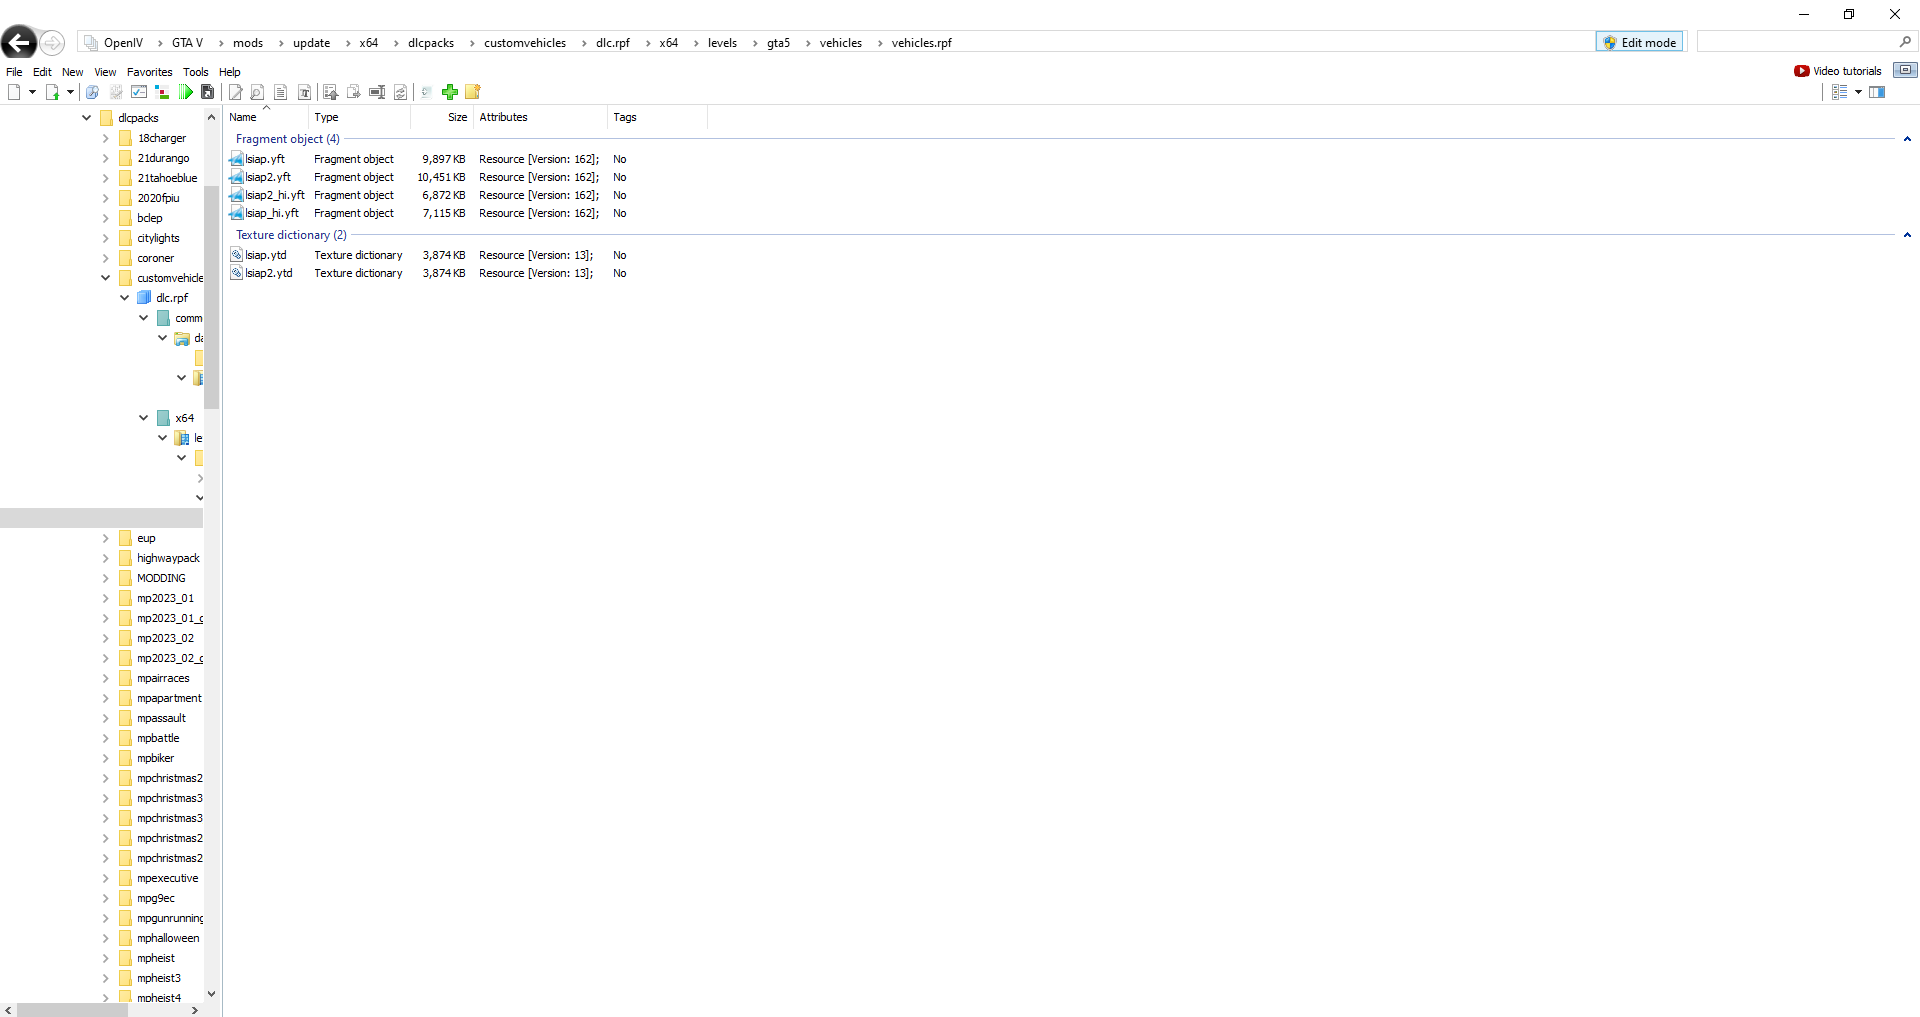Screen dimensions: 1920x1017
Task: Click the search magnifying glass in search box
Action: (1905, 42)
